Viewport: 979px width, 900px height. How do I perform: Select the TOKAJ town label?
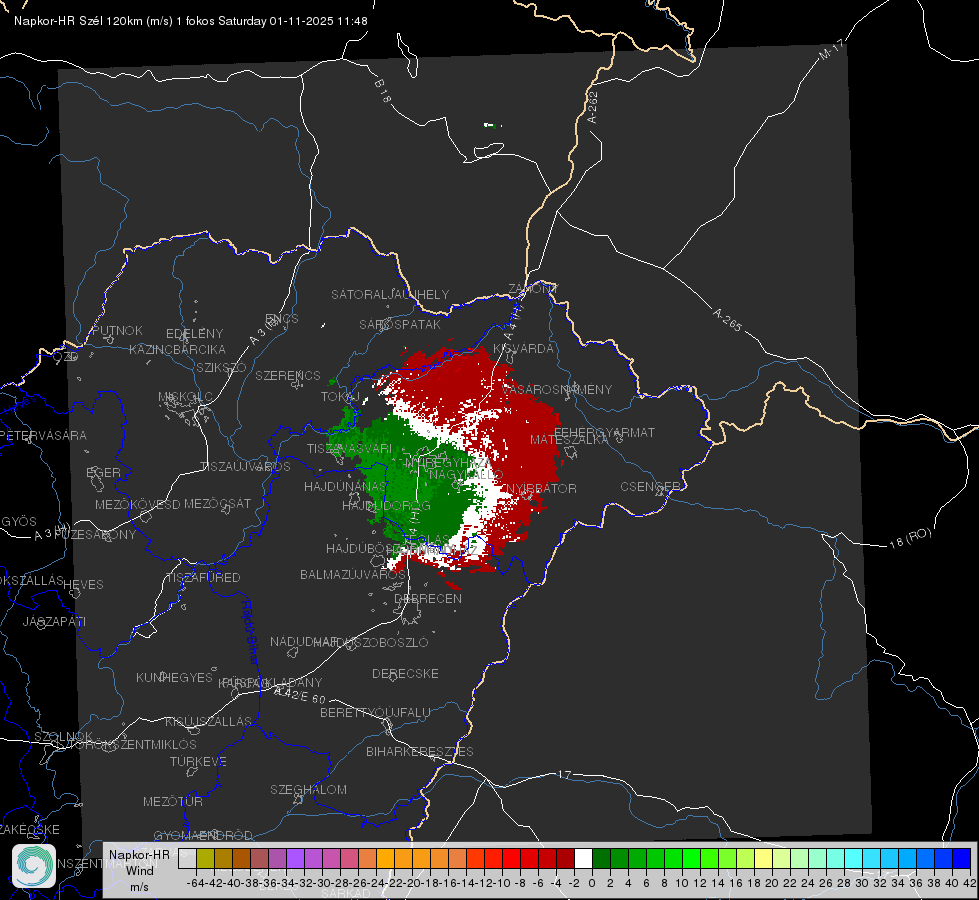[340, 397]
